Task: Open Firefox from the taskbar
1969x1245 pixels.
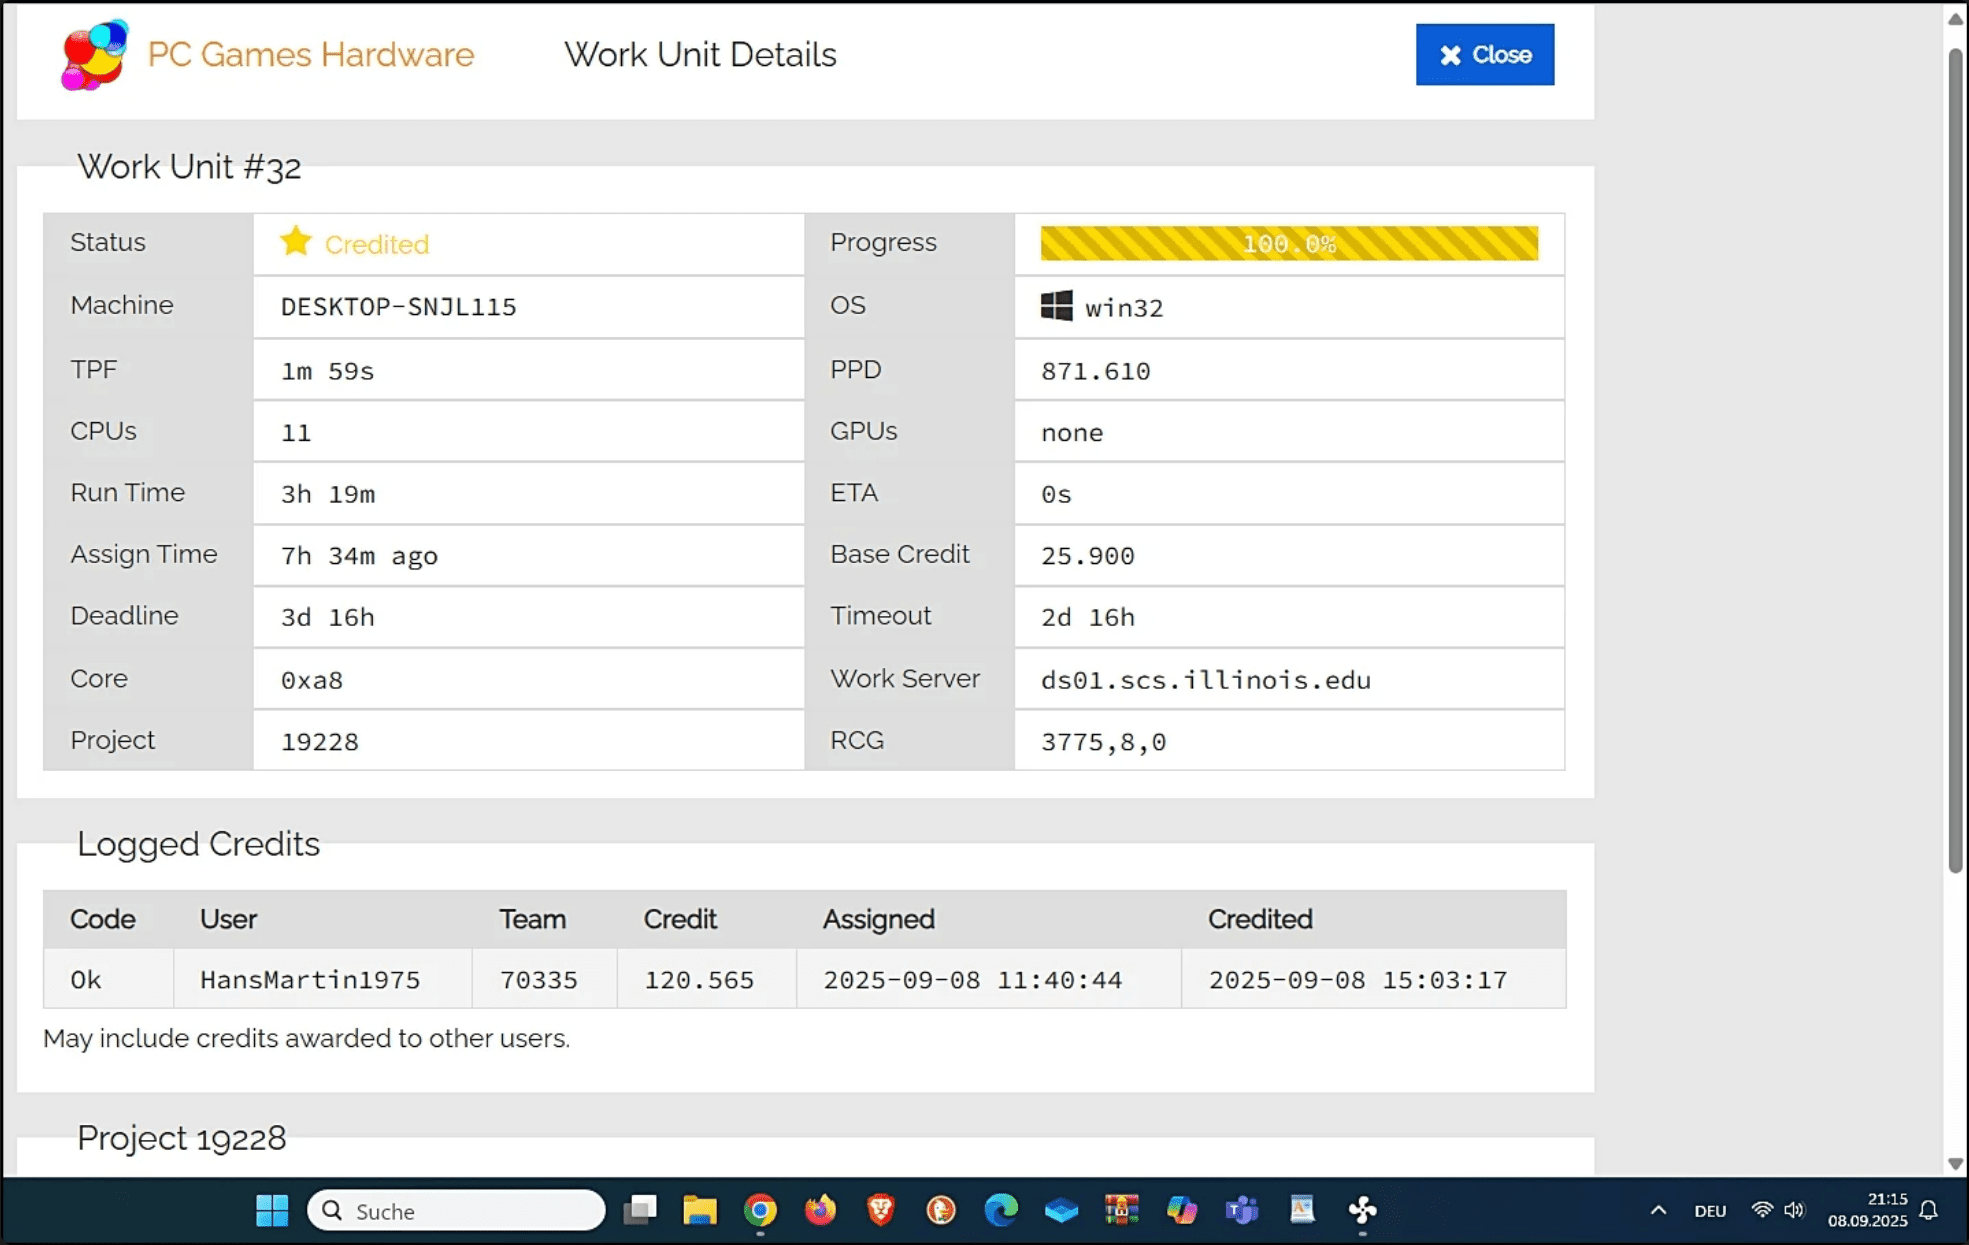Action: (820, 1210)
